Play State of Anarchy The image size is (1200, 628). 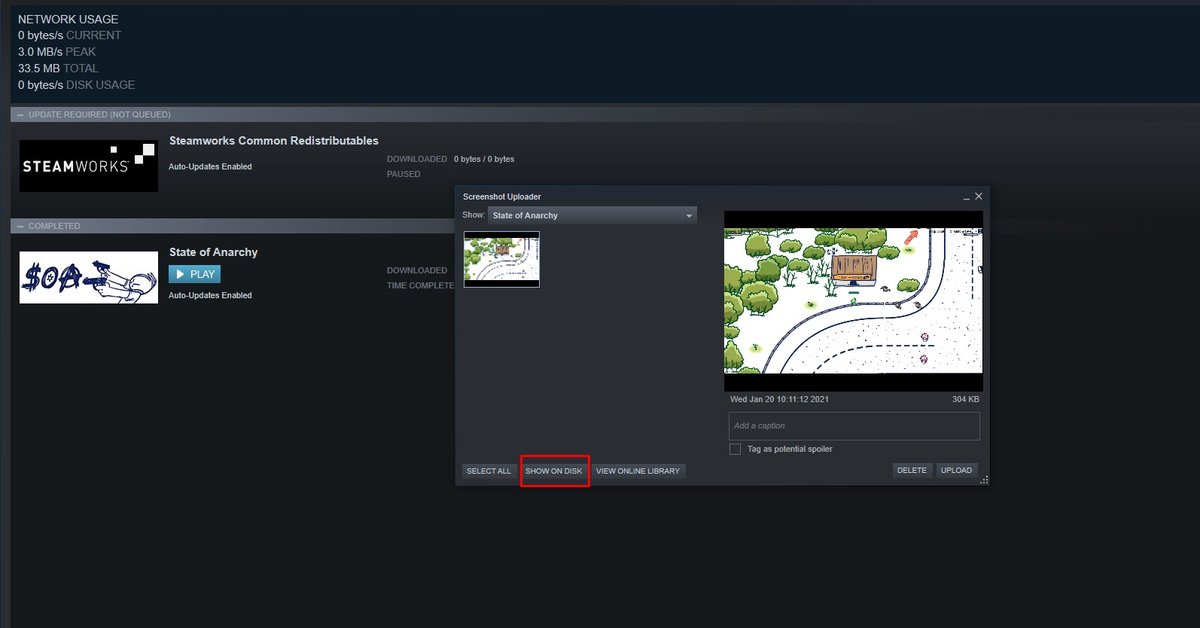click(x=195, y=274)
